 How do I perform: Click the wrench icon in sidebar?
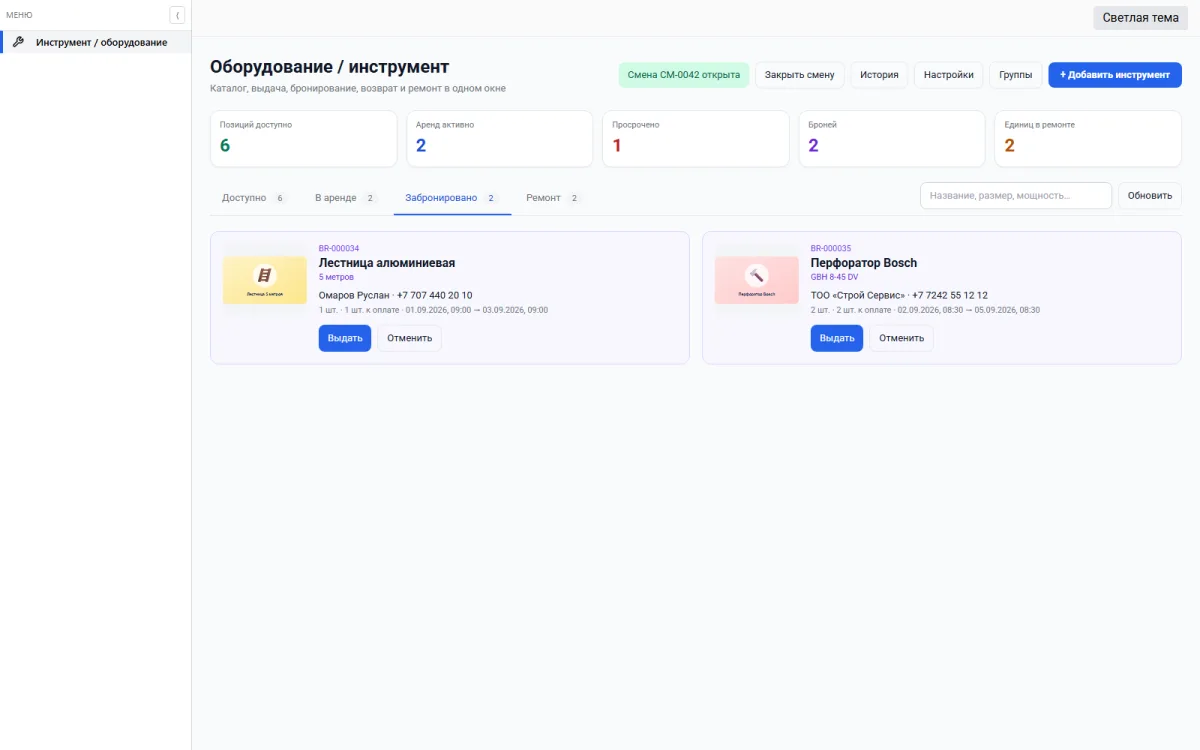coord(18,42)
